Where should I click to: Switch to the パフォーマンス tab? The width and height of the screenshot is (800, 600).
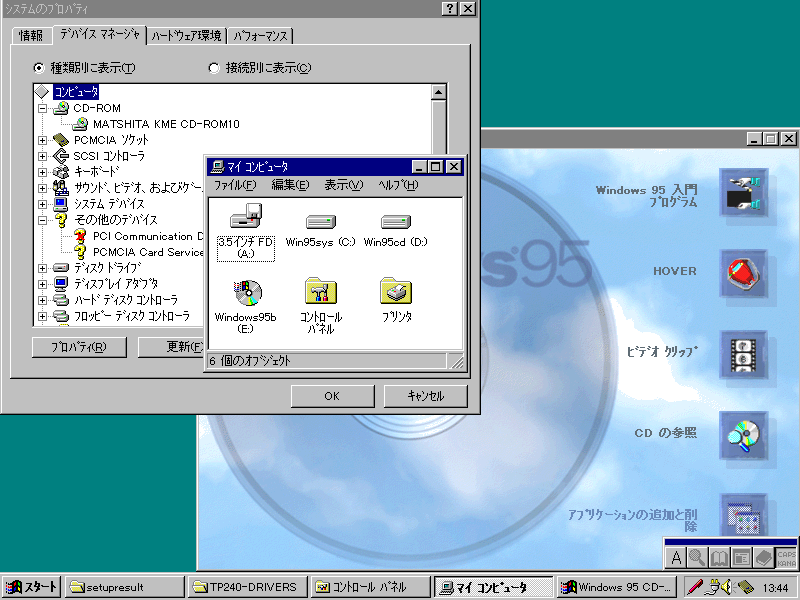[x=260, y=36]
